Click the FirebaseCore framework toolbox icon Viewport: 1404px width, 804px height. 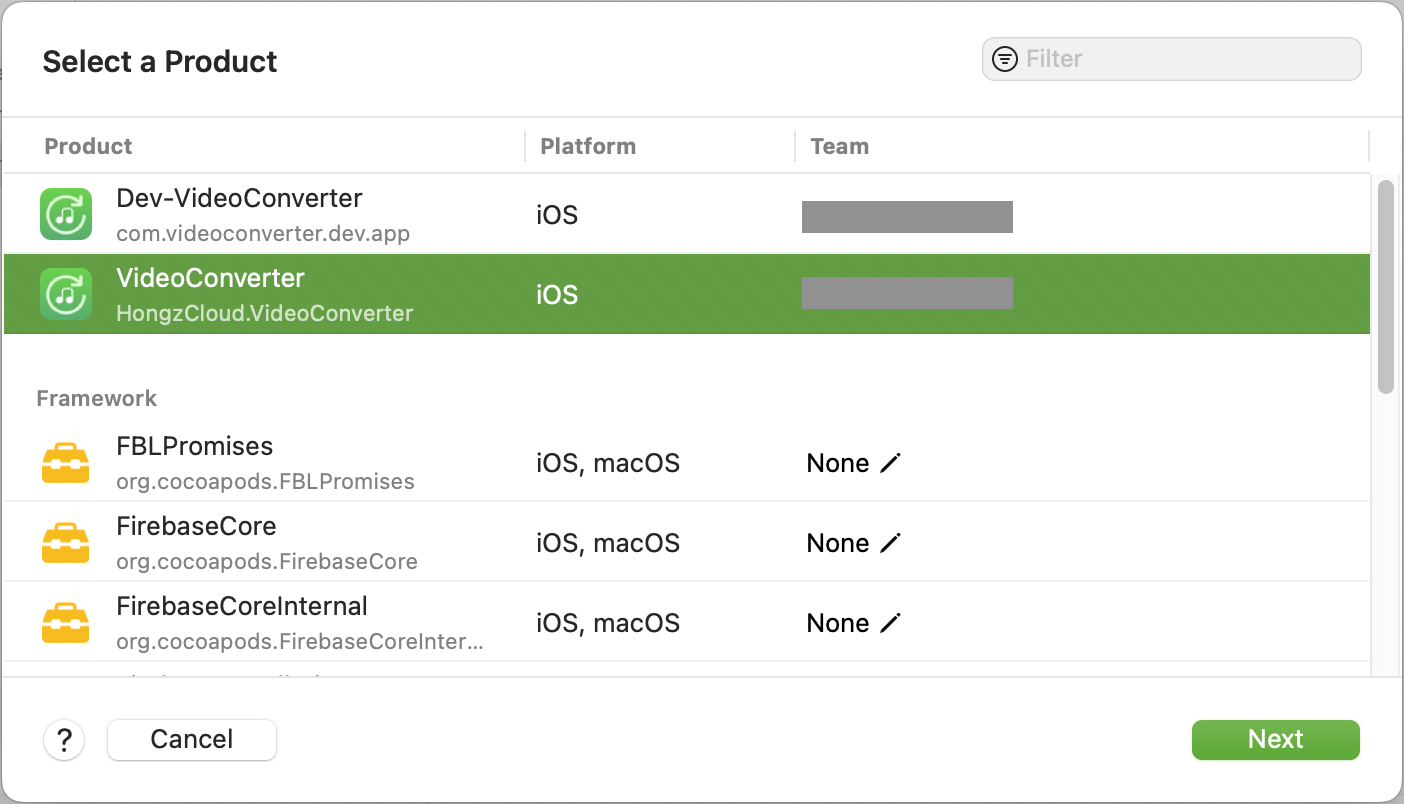tap(66, 544)
